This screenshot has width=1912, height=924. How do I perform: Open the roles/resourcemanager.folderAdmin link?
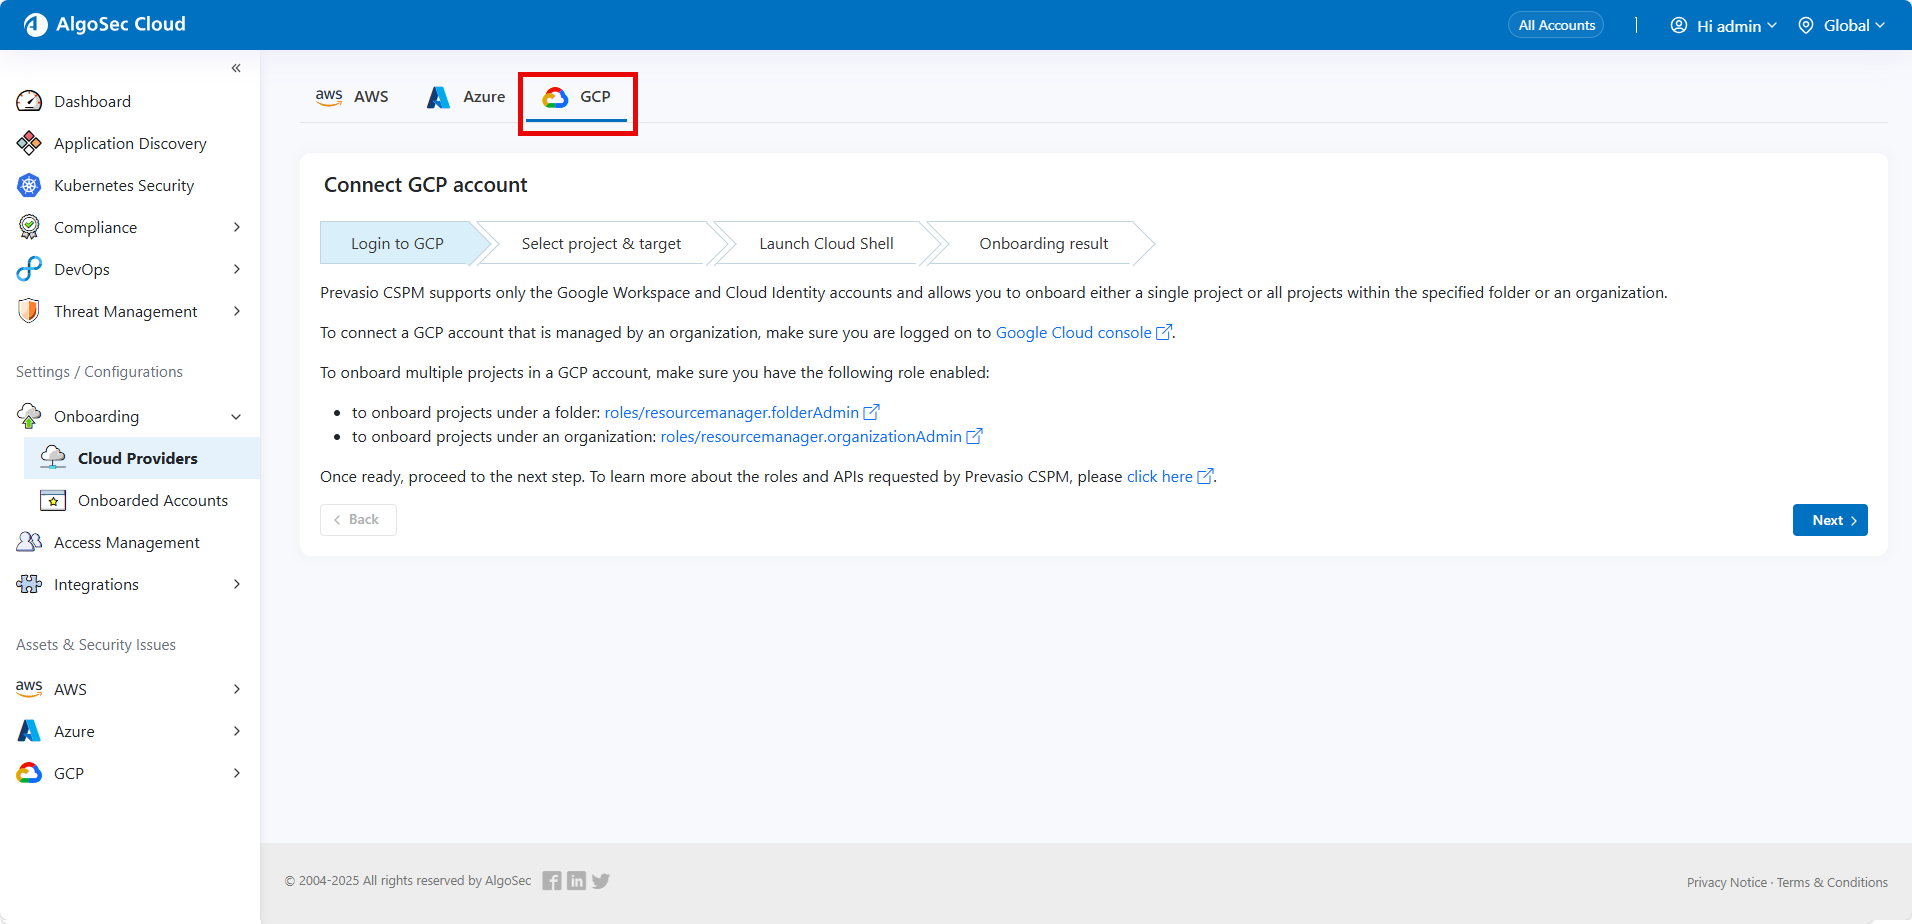pyautogui.click(x=732, y=412)
